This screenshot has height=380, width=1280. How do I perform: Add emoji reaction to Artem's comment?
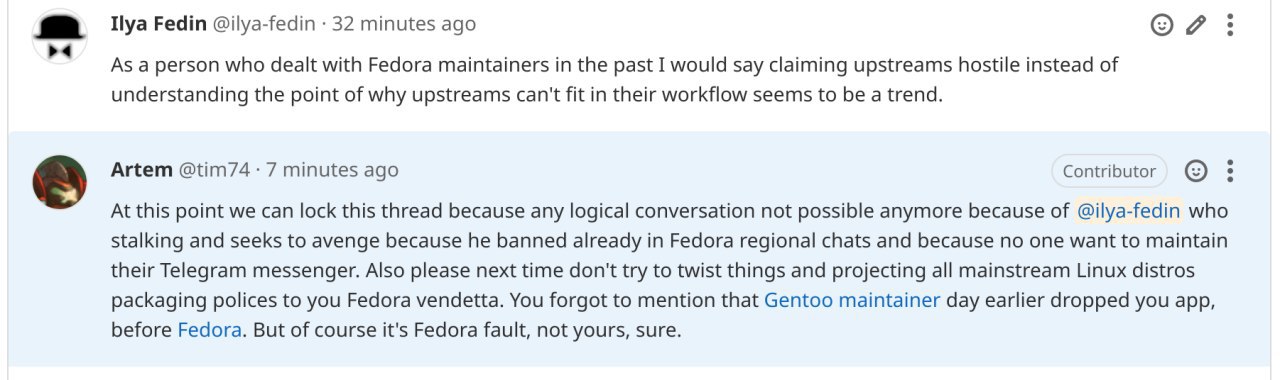1196,171
